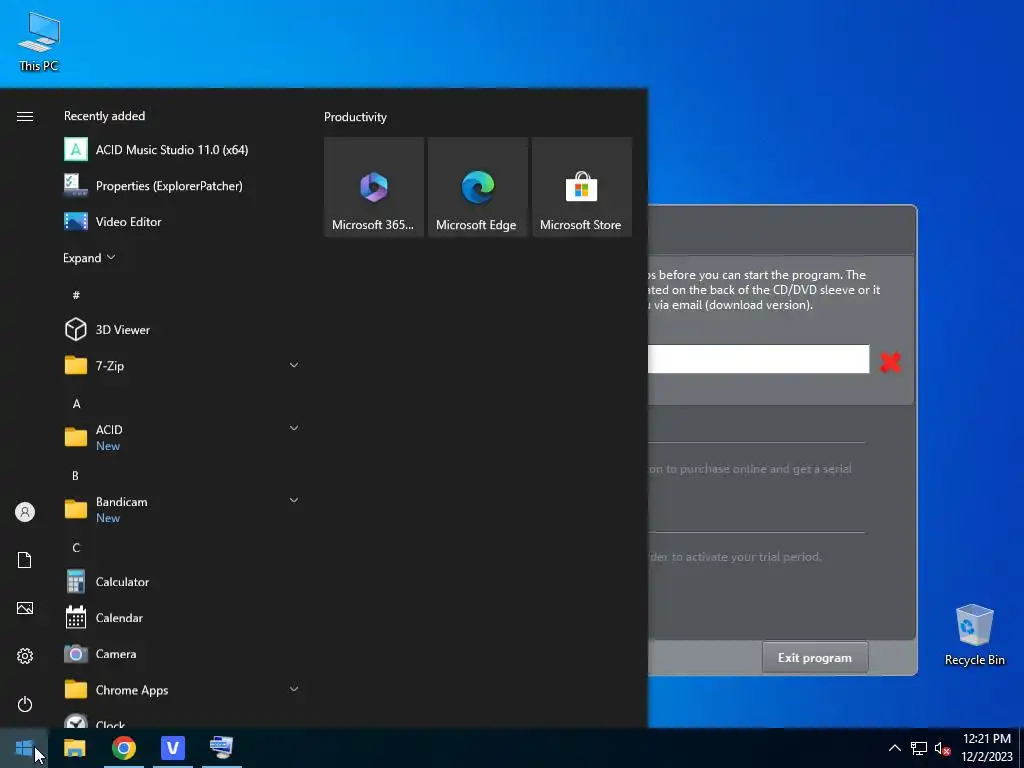Click Exit program button
This screenshot has height=768, width=1024.
tap(814, 658)
